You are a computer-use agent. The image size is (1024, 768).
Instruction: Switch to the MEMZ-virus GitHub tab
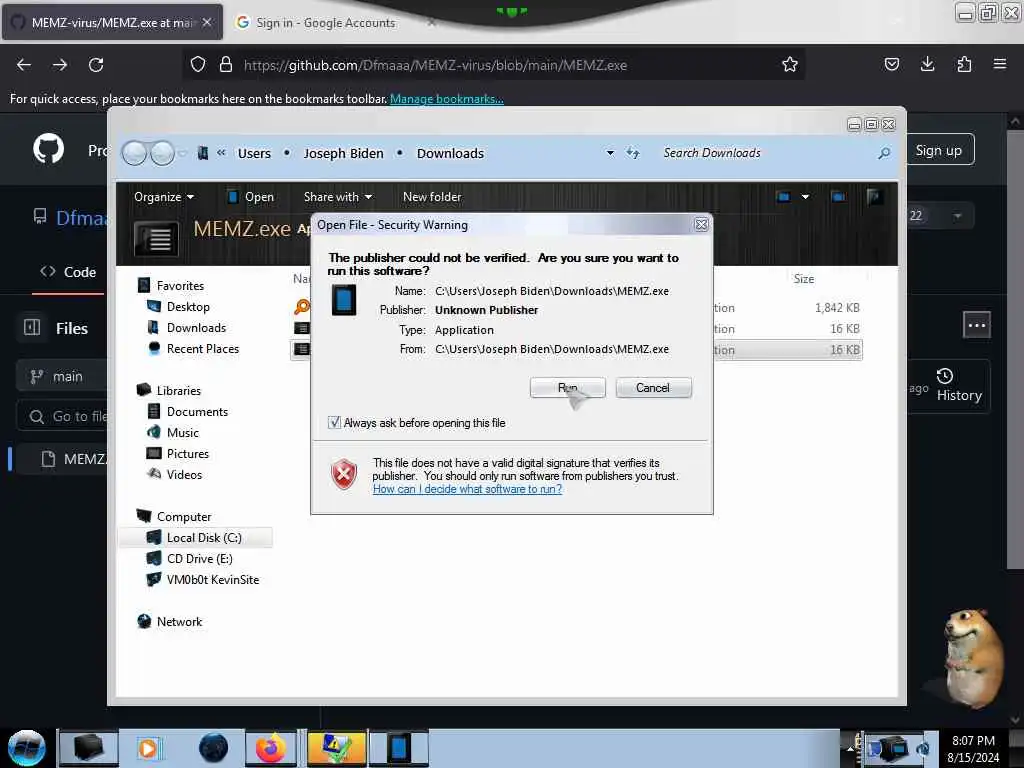(x=112, y=22)
